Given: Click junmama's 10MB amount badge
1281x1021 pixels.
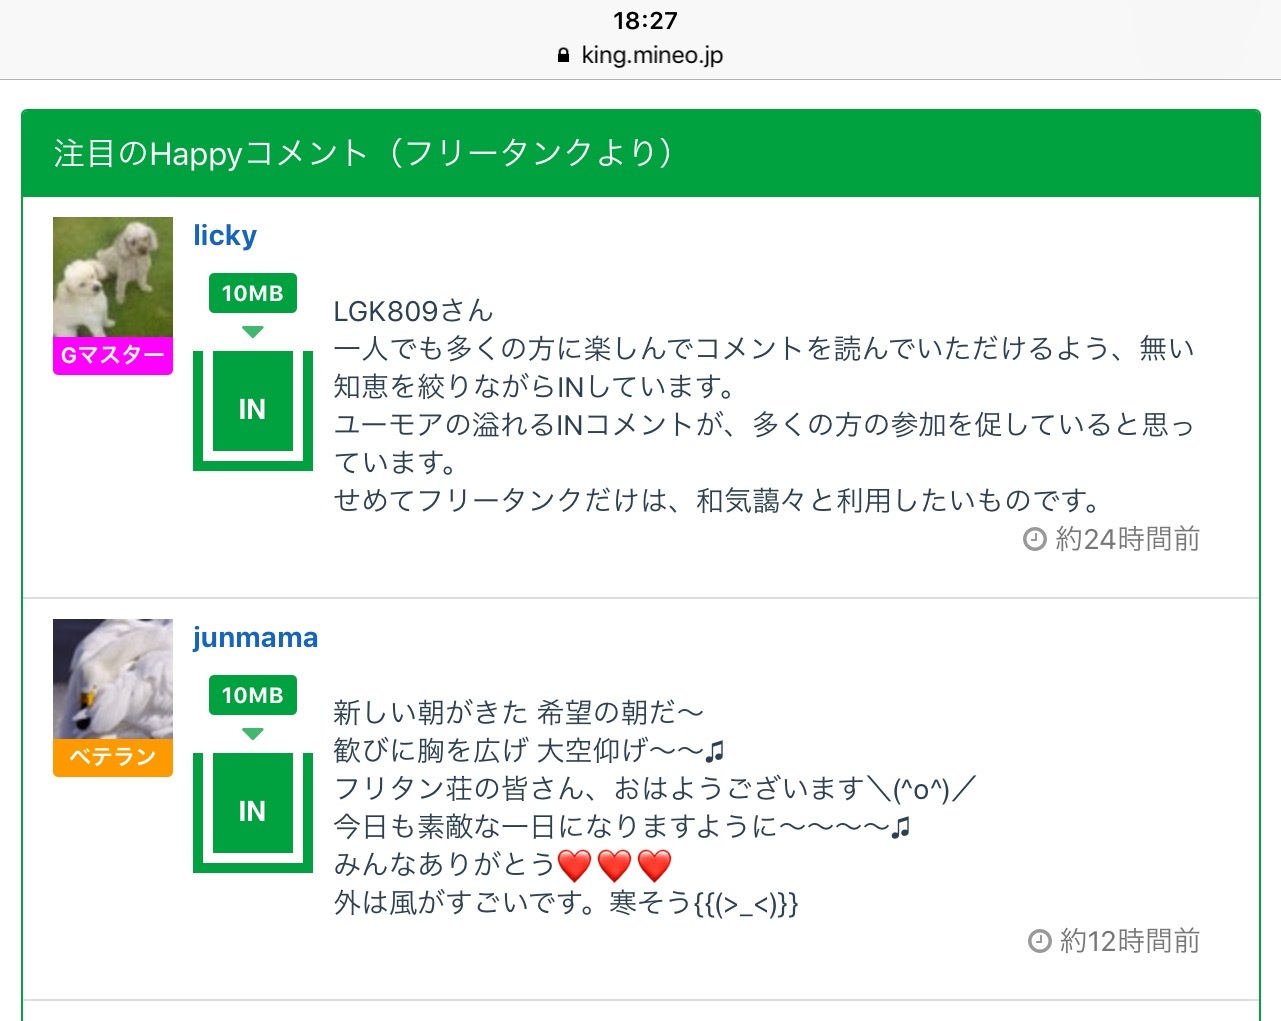Looking at the screenshot, I should pyautogui.click(x=253, y=695).
